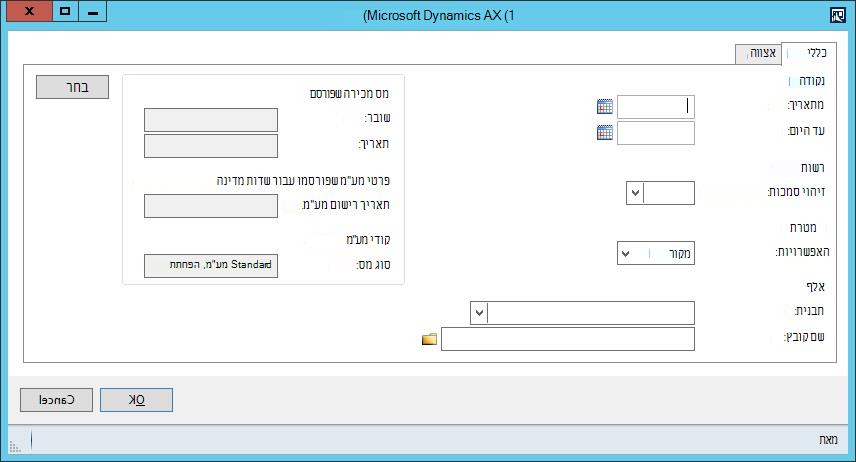Focus the מתאריך date input field
This screenshot has height=462, width=856.
(656, 106)
